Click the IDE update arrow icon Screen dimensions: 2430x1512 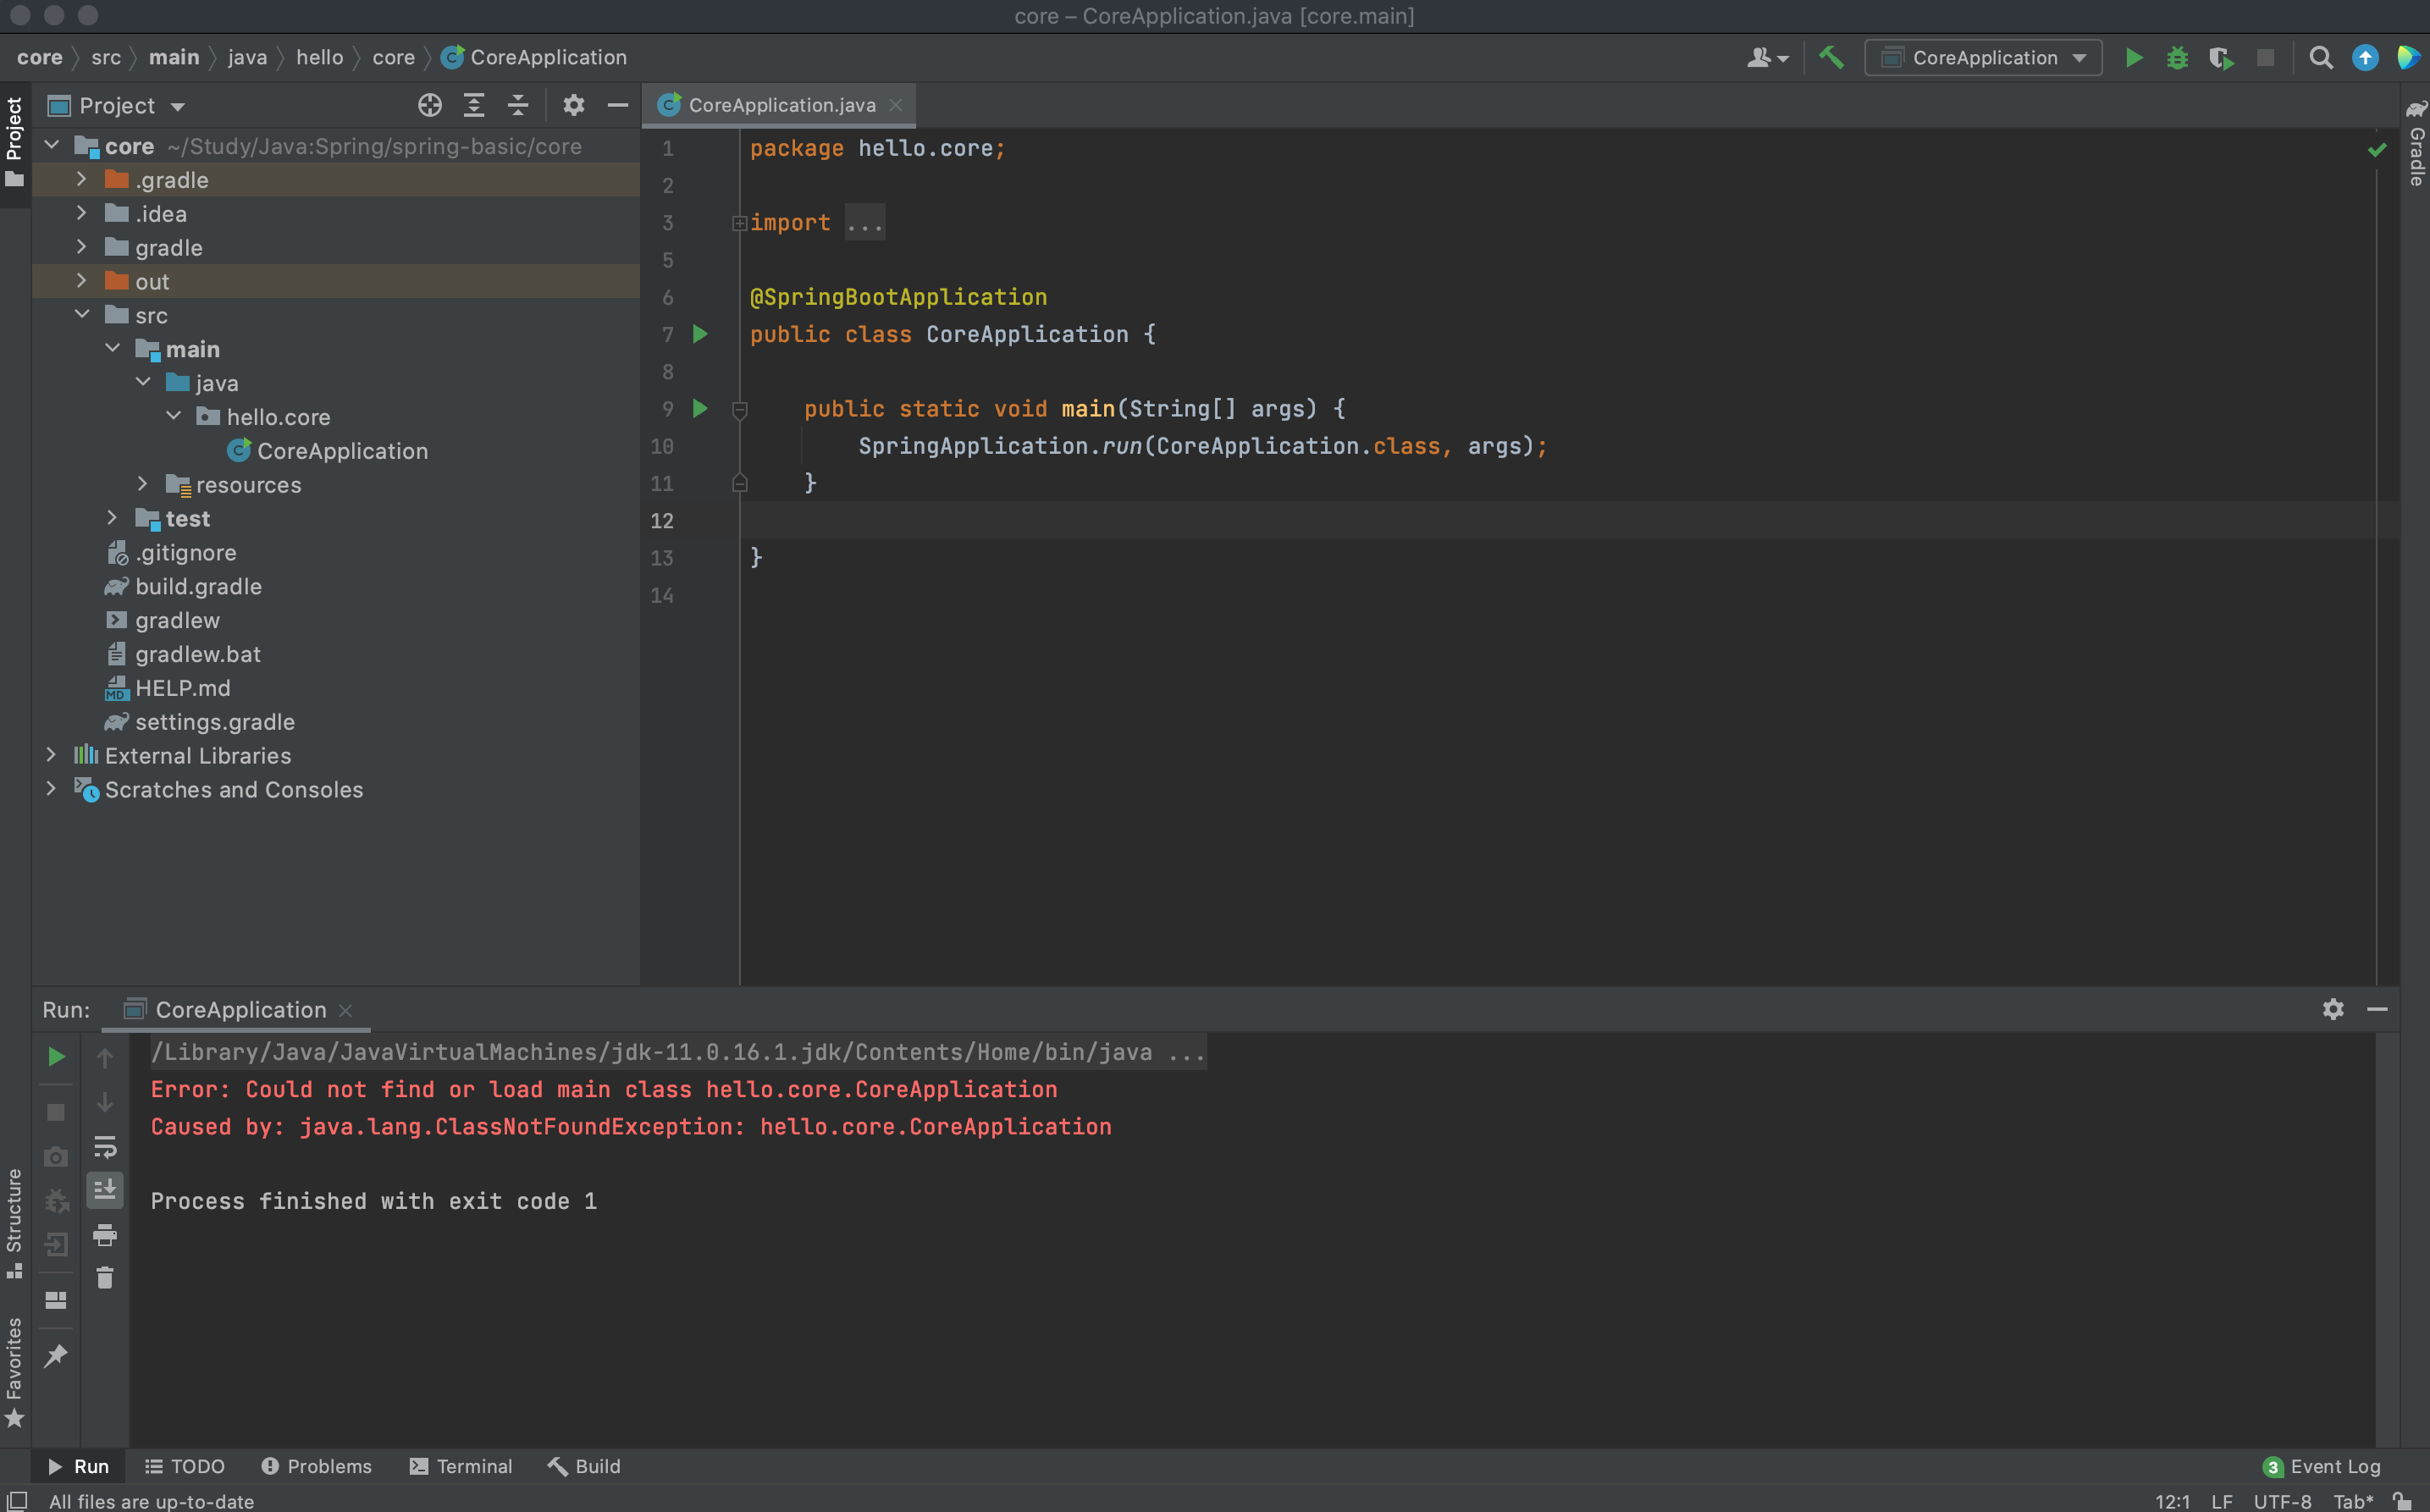click(x=2365, y=58)
